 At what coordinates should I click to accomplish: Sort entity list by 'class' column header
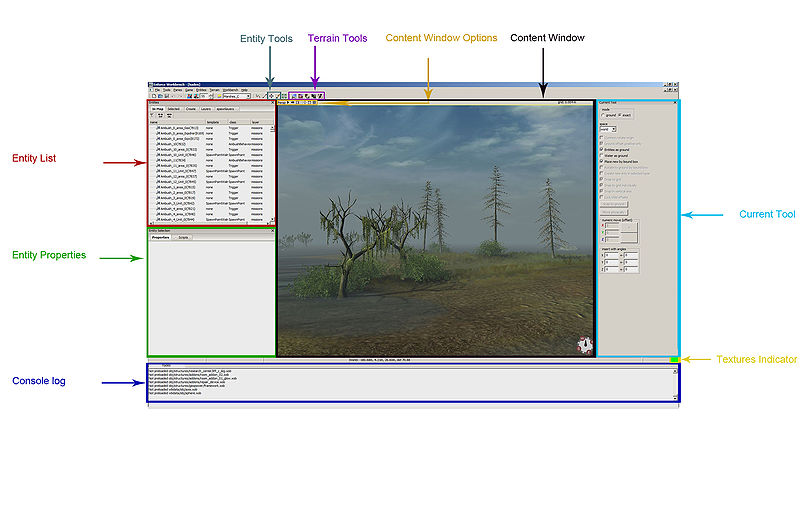(x=233, y=122)
